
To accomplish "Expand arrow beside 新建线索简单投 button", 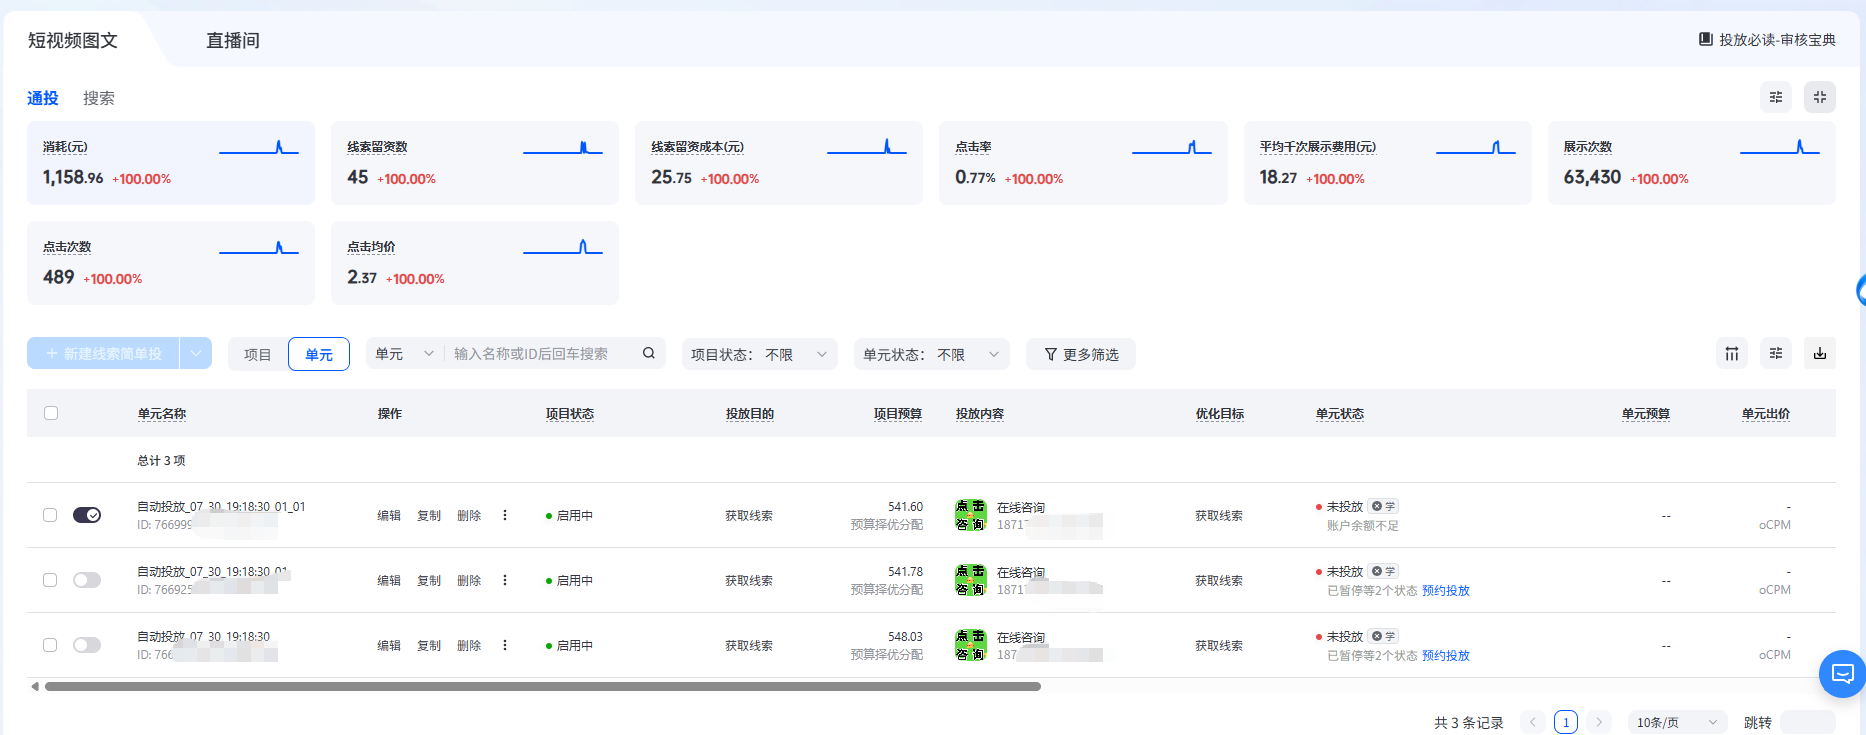I will (x=196, y=353).
